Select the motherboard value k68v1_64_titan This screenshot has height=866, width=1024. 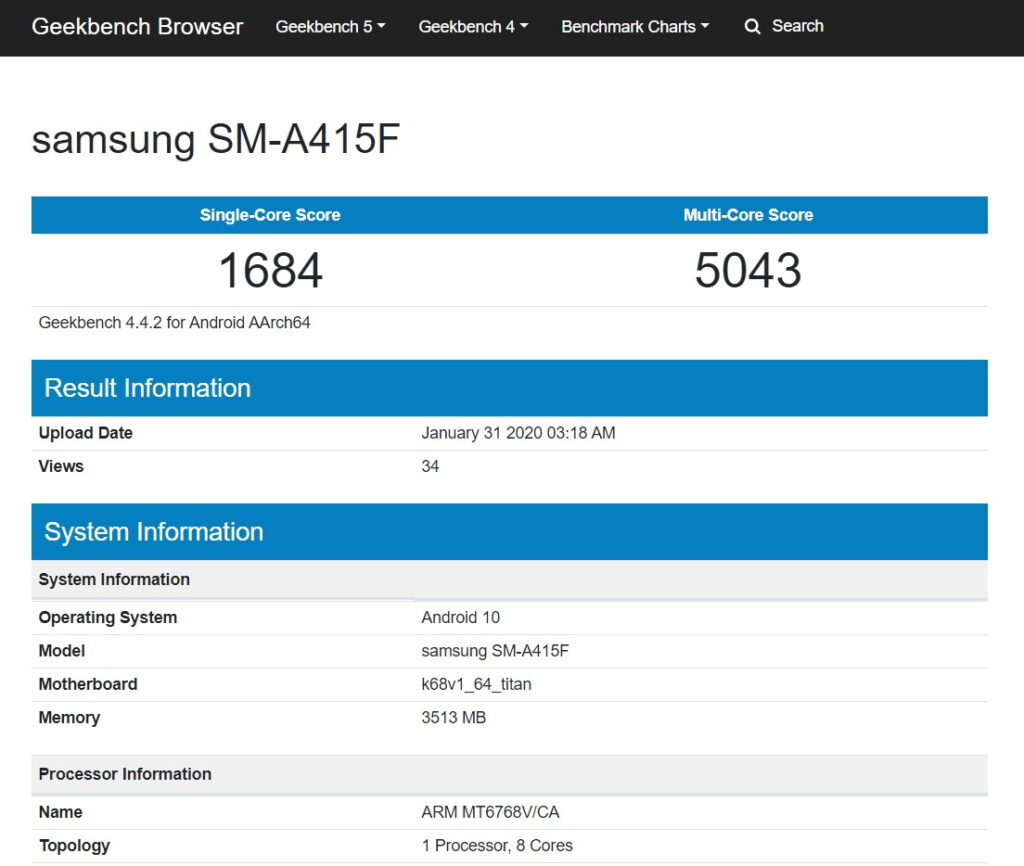(x=476, y=684)
